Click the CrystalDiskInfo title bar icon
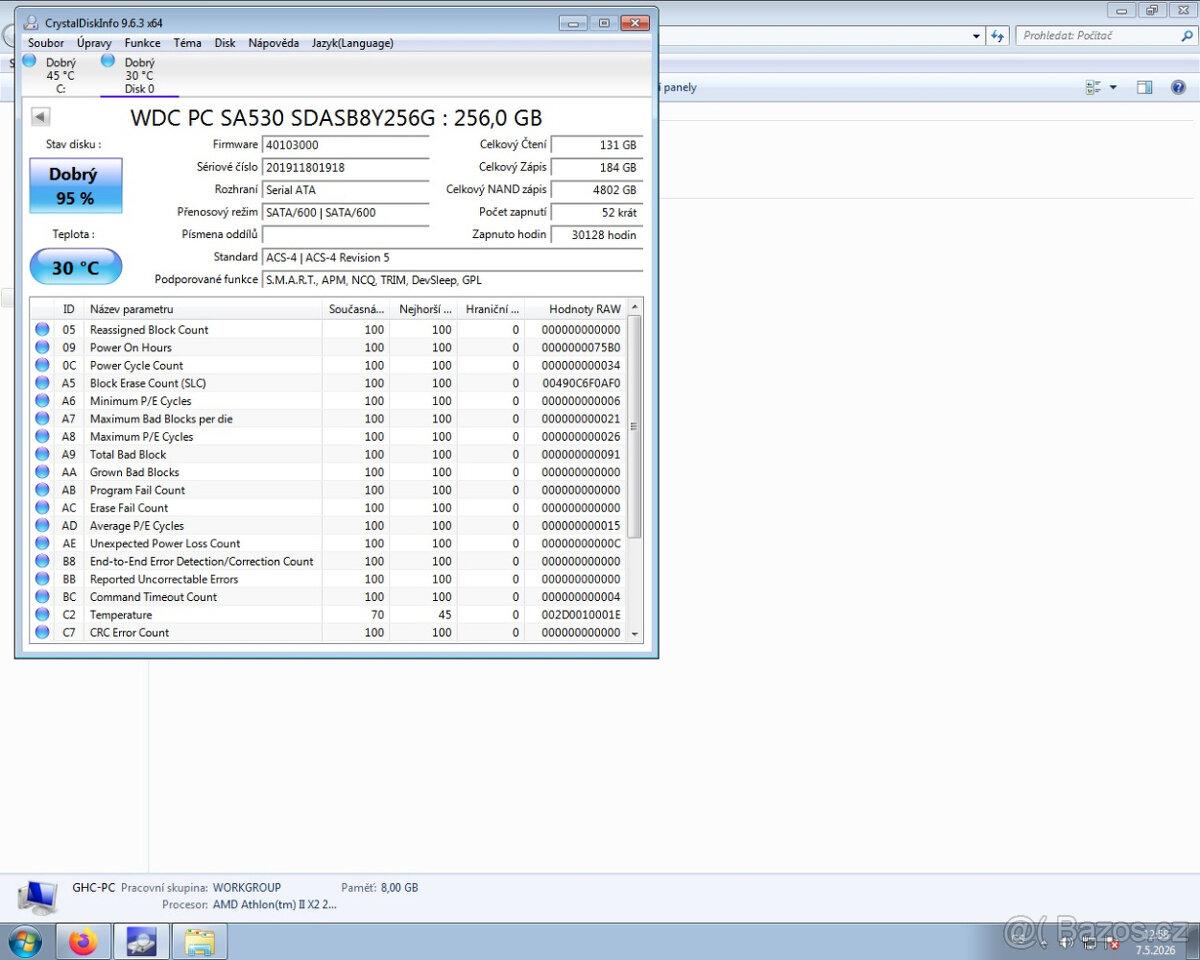Screen dimensions: 1200x960 [x=32, y=22]
